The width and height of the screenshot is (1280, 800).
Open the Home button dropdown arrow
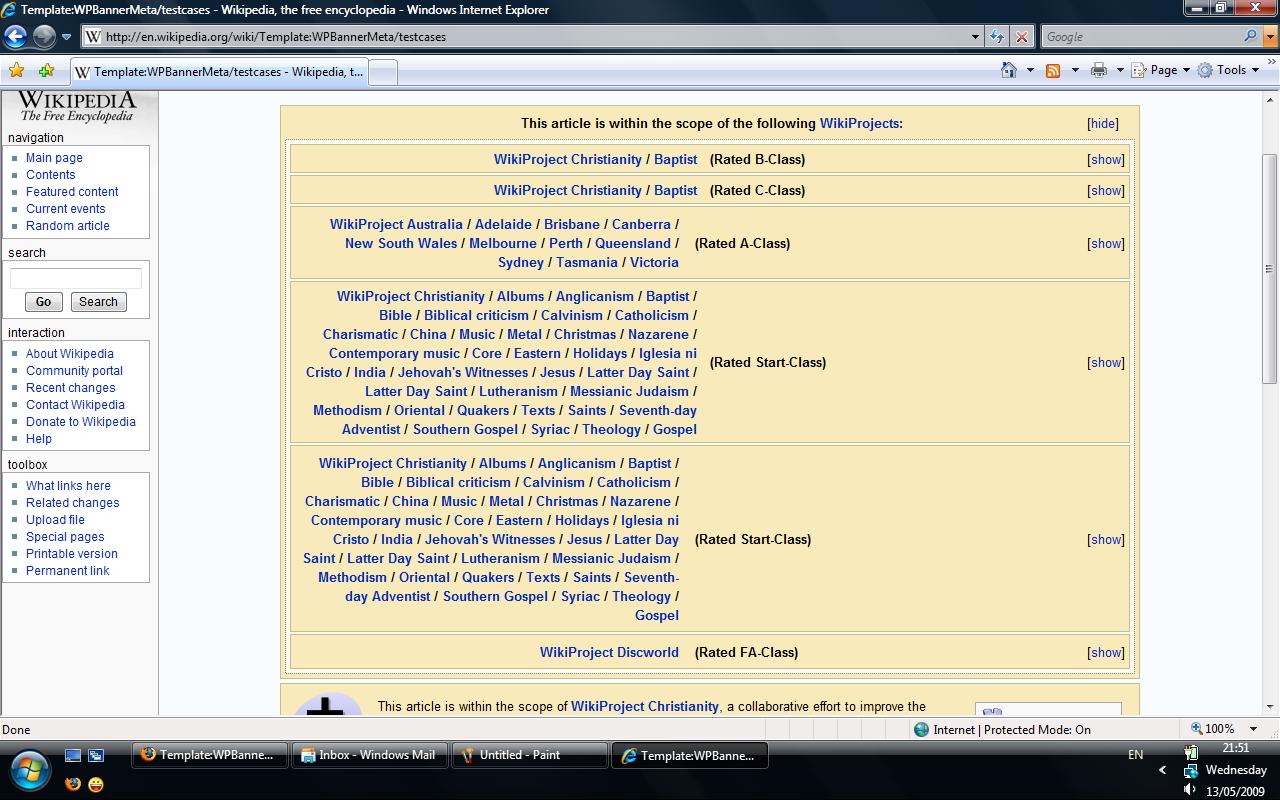tap(1030, 70)
